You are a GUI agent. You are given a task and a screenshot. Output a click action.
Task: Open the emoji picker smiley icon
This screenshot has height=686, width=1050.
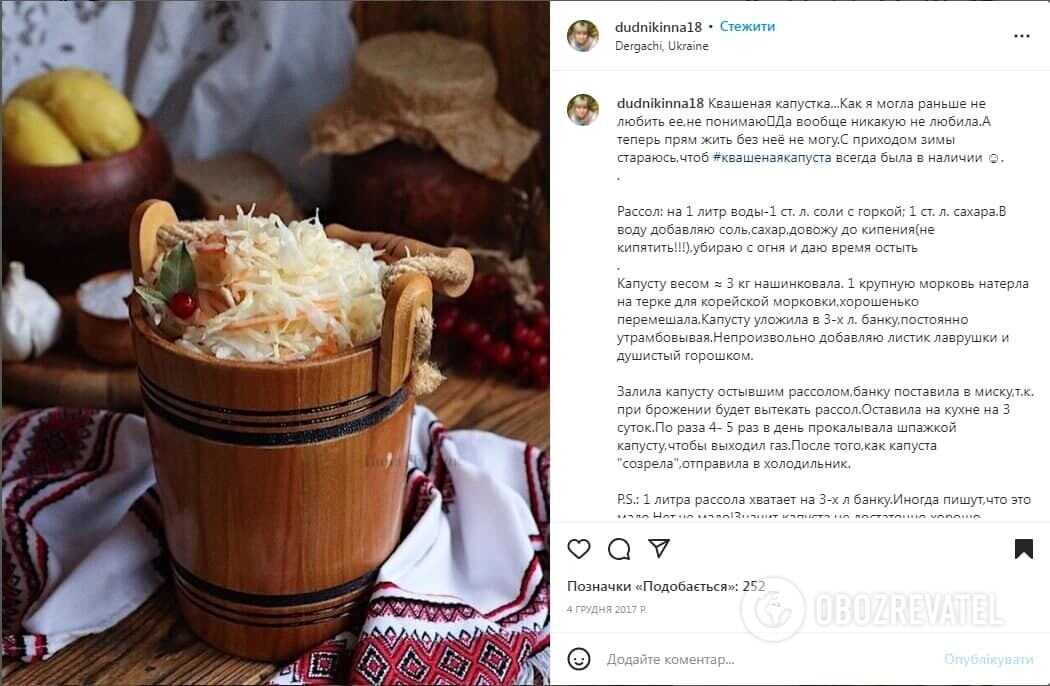pos(579,659)
